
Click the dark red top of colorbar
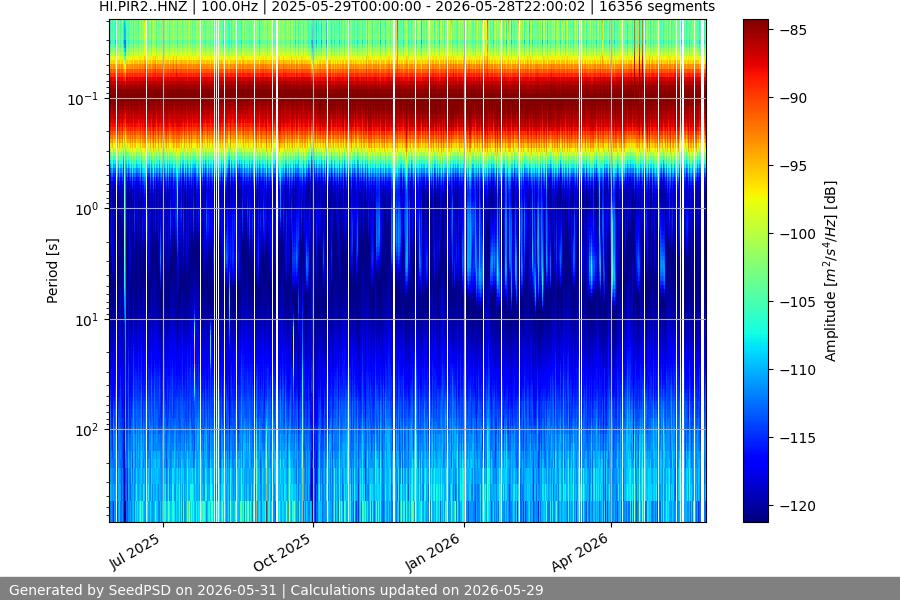click(x=755, y=29)
